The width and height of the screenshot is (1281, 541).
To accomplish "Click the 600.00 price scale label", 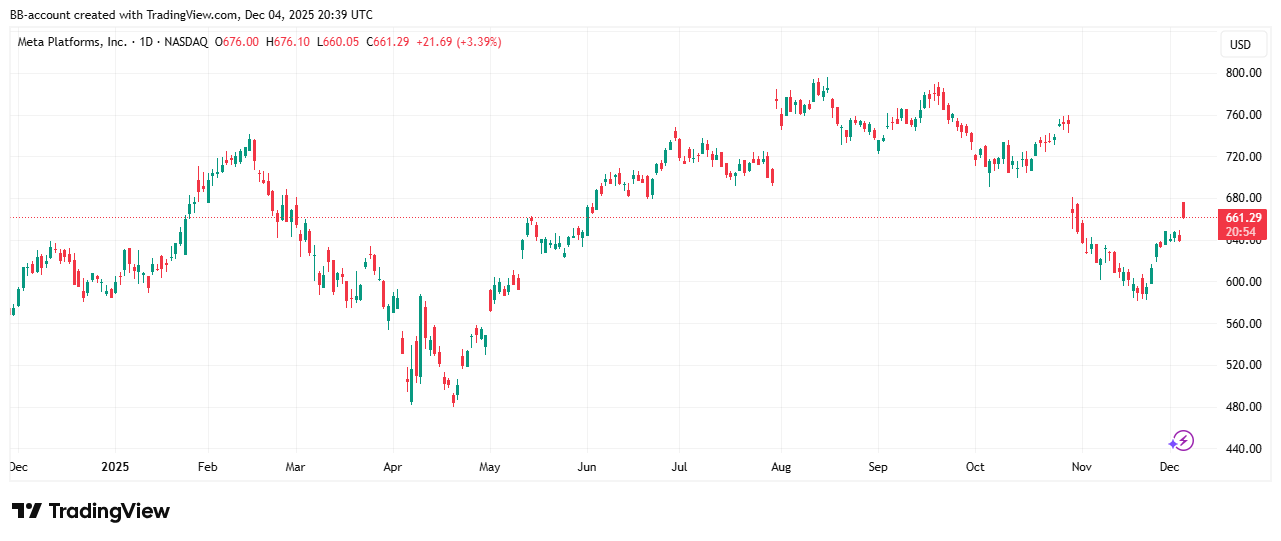I will 1243,282.
